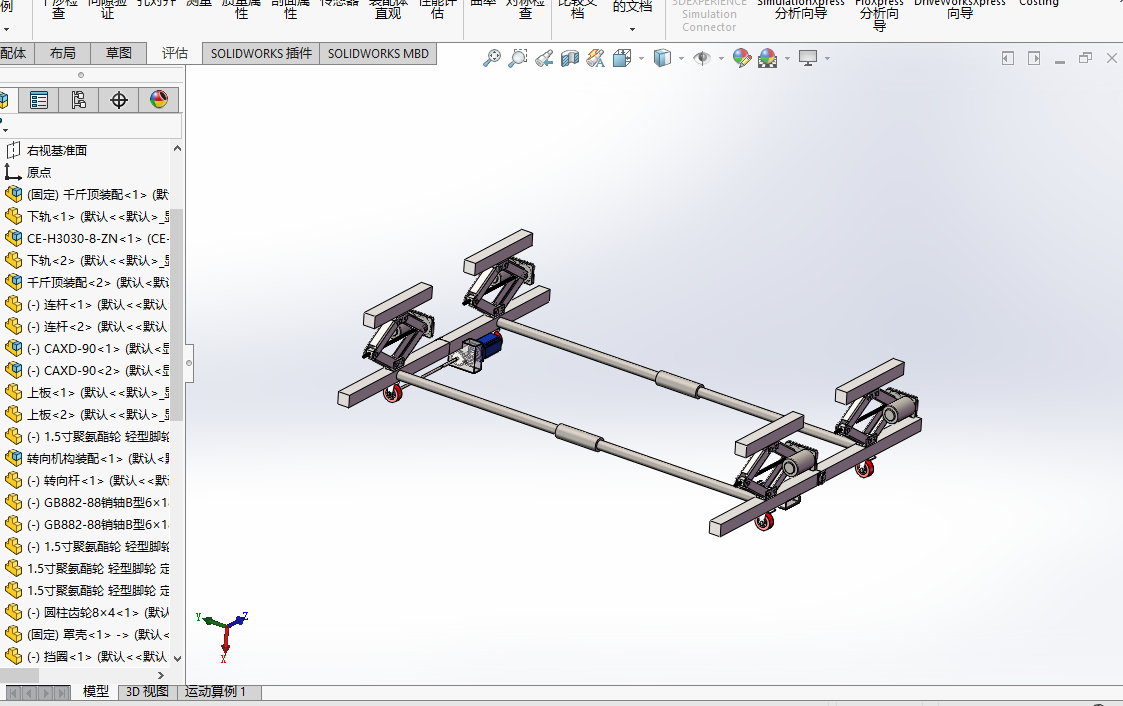The height and width of the screenshot is (706, 1123).
Task: Open the View Settings dropdown arrow
Action: point(827,59)
